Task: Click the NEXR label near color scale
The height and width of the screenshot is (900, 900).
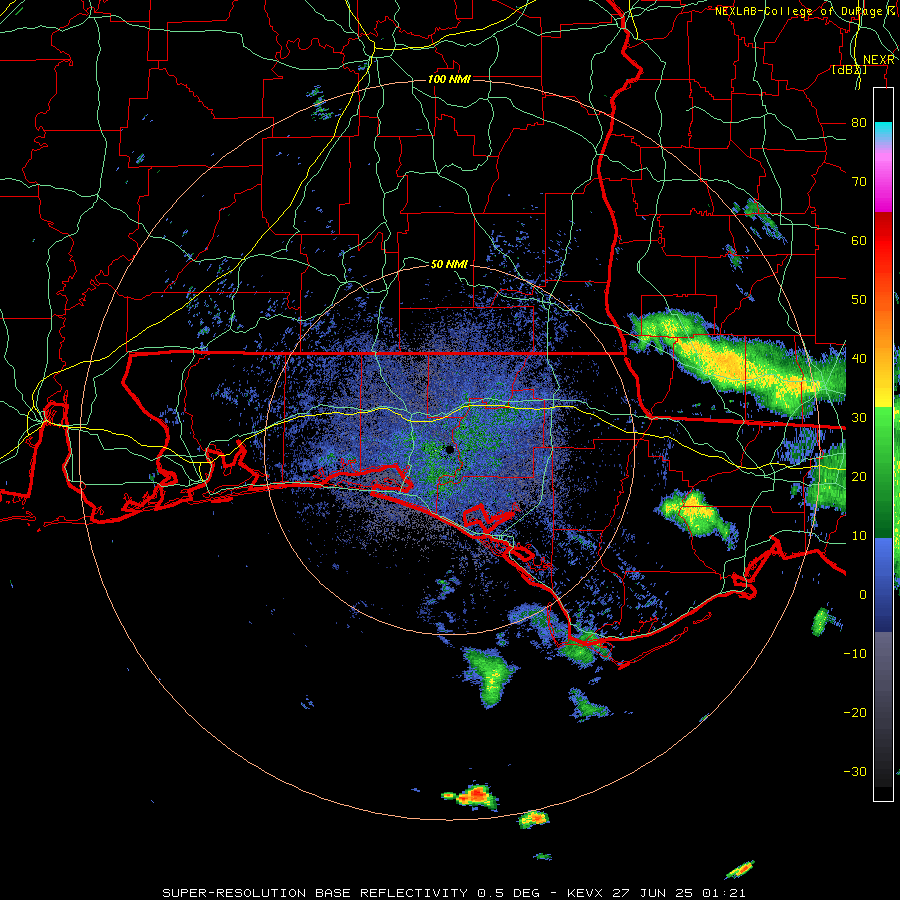Action: click(879, 60)
